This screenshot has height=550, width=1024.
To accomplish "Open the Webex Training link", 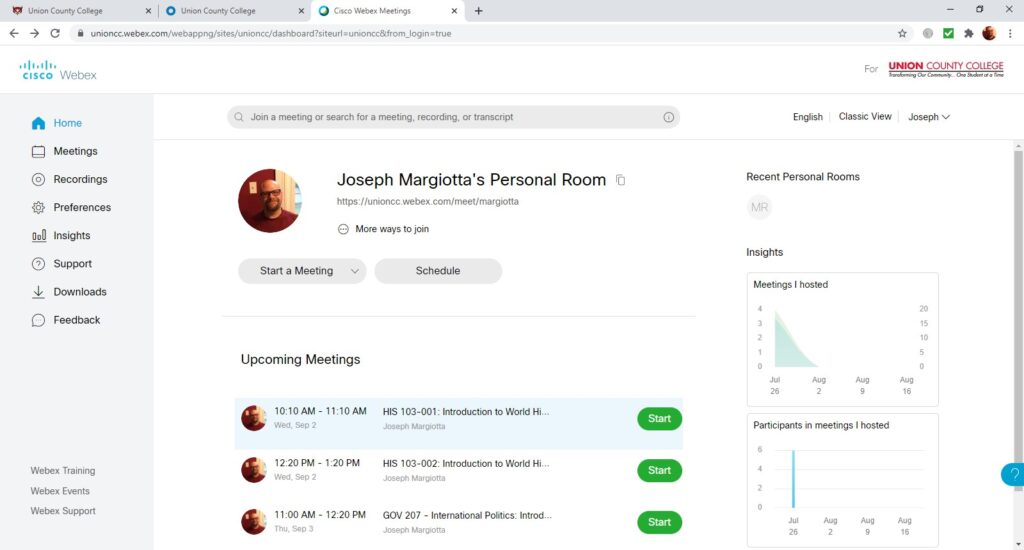I will 63,471.
